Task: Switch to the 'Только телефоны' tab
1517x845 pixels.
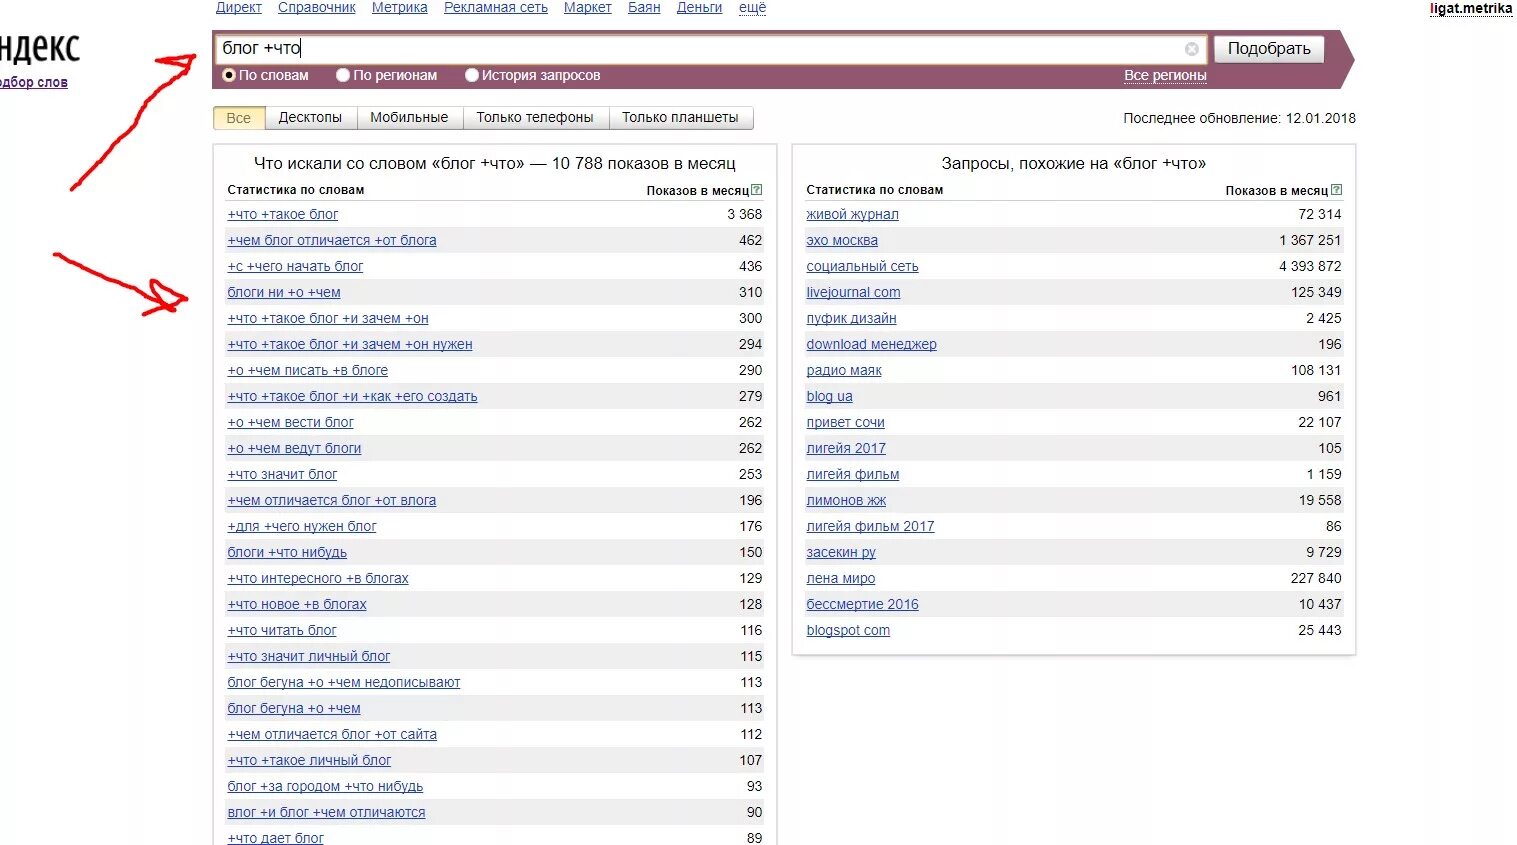Action: (x=535, y=118)
